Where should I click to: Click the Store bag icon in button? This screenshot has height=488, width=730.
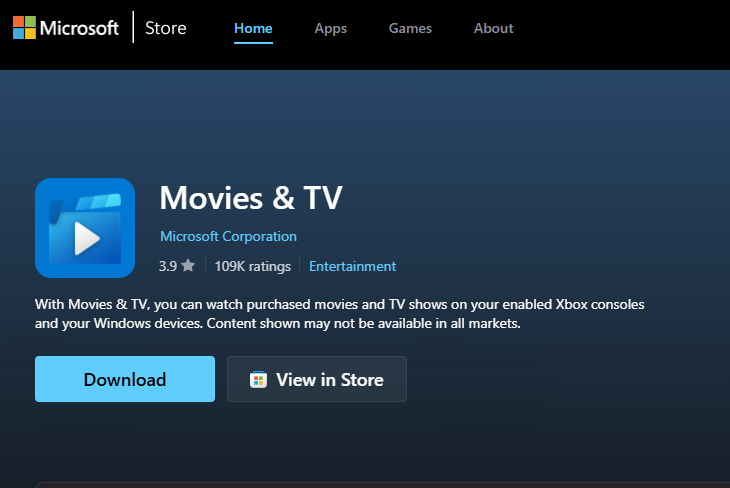pyautogui.click(x=258, y=380)
